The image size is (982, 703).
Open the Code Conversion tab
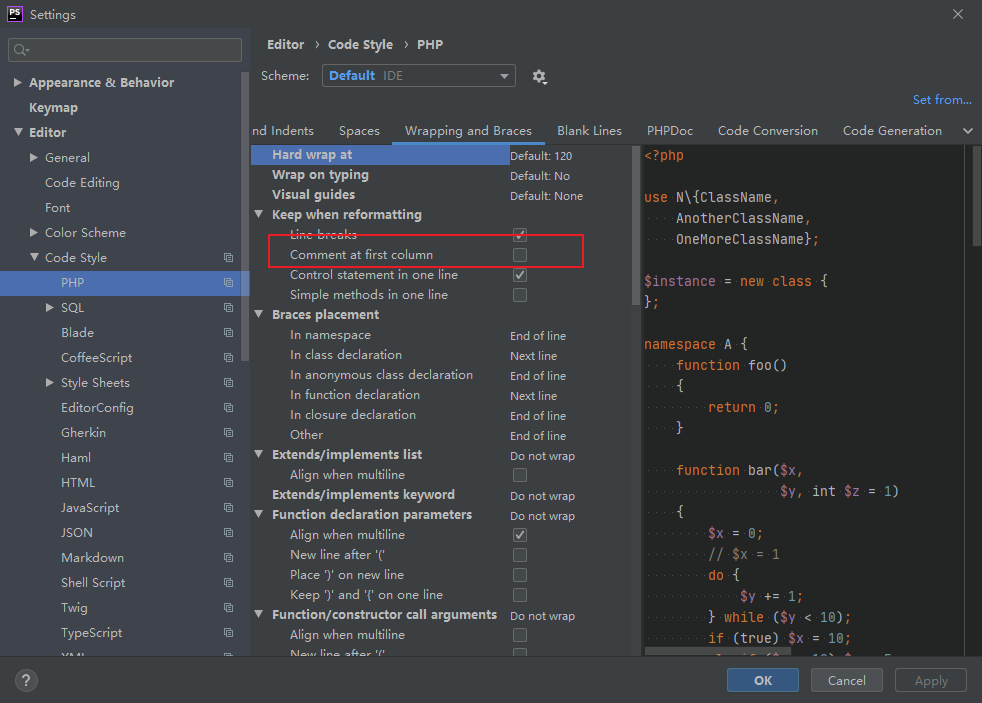click(767, 131)
